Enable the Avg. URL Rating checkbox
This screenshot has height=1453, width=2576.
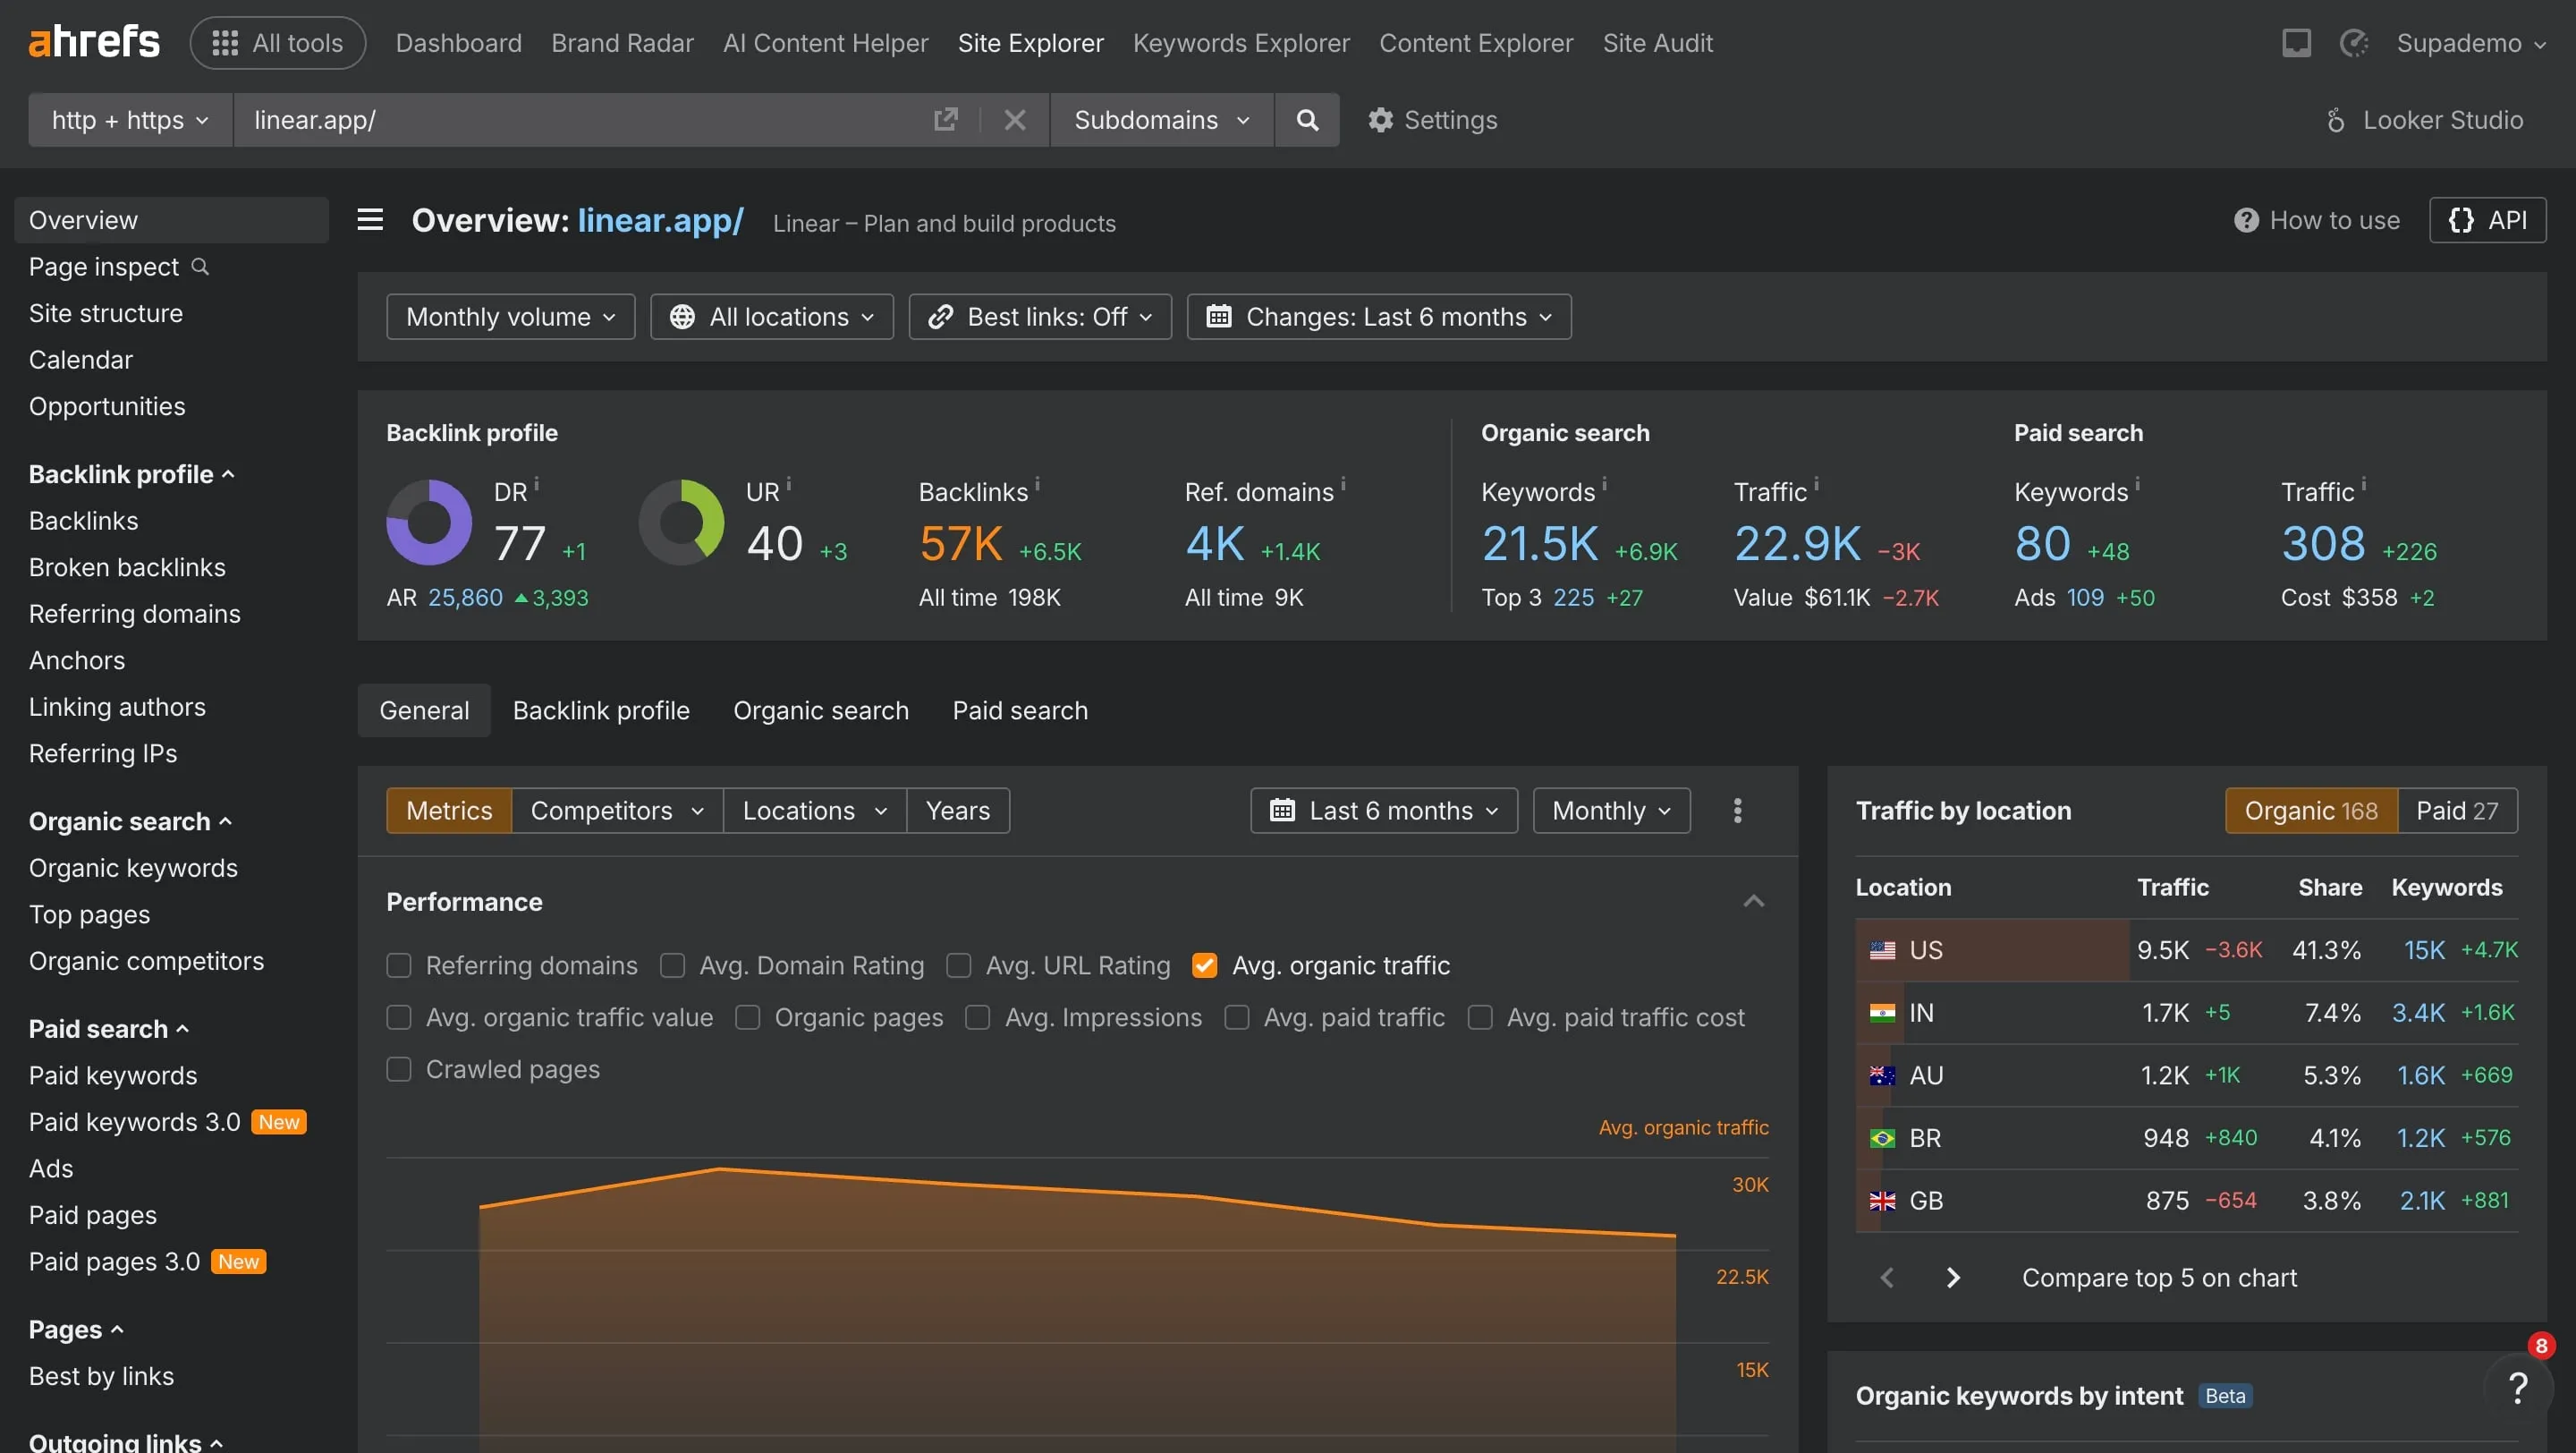958,965
